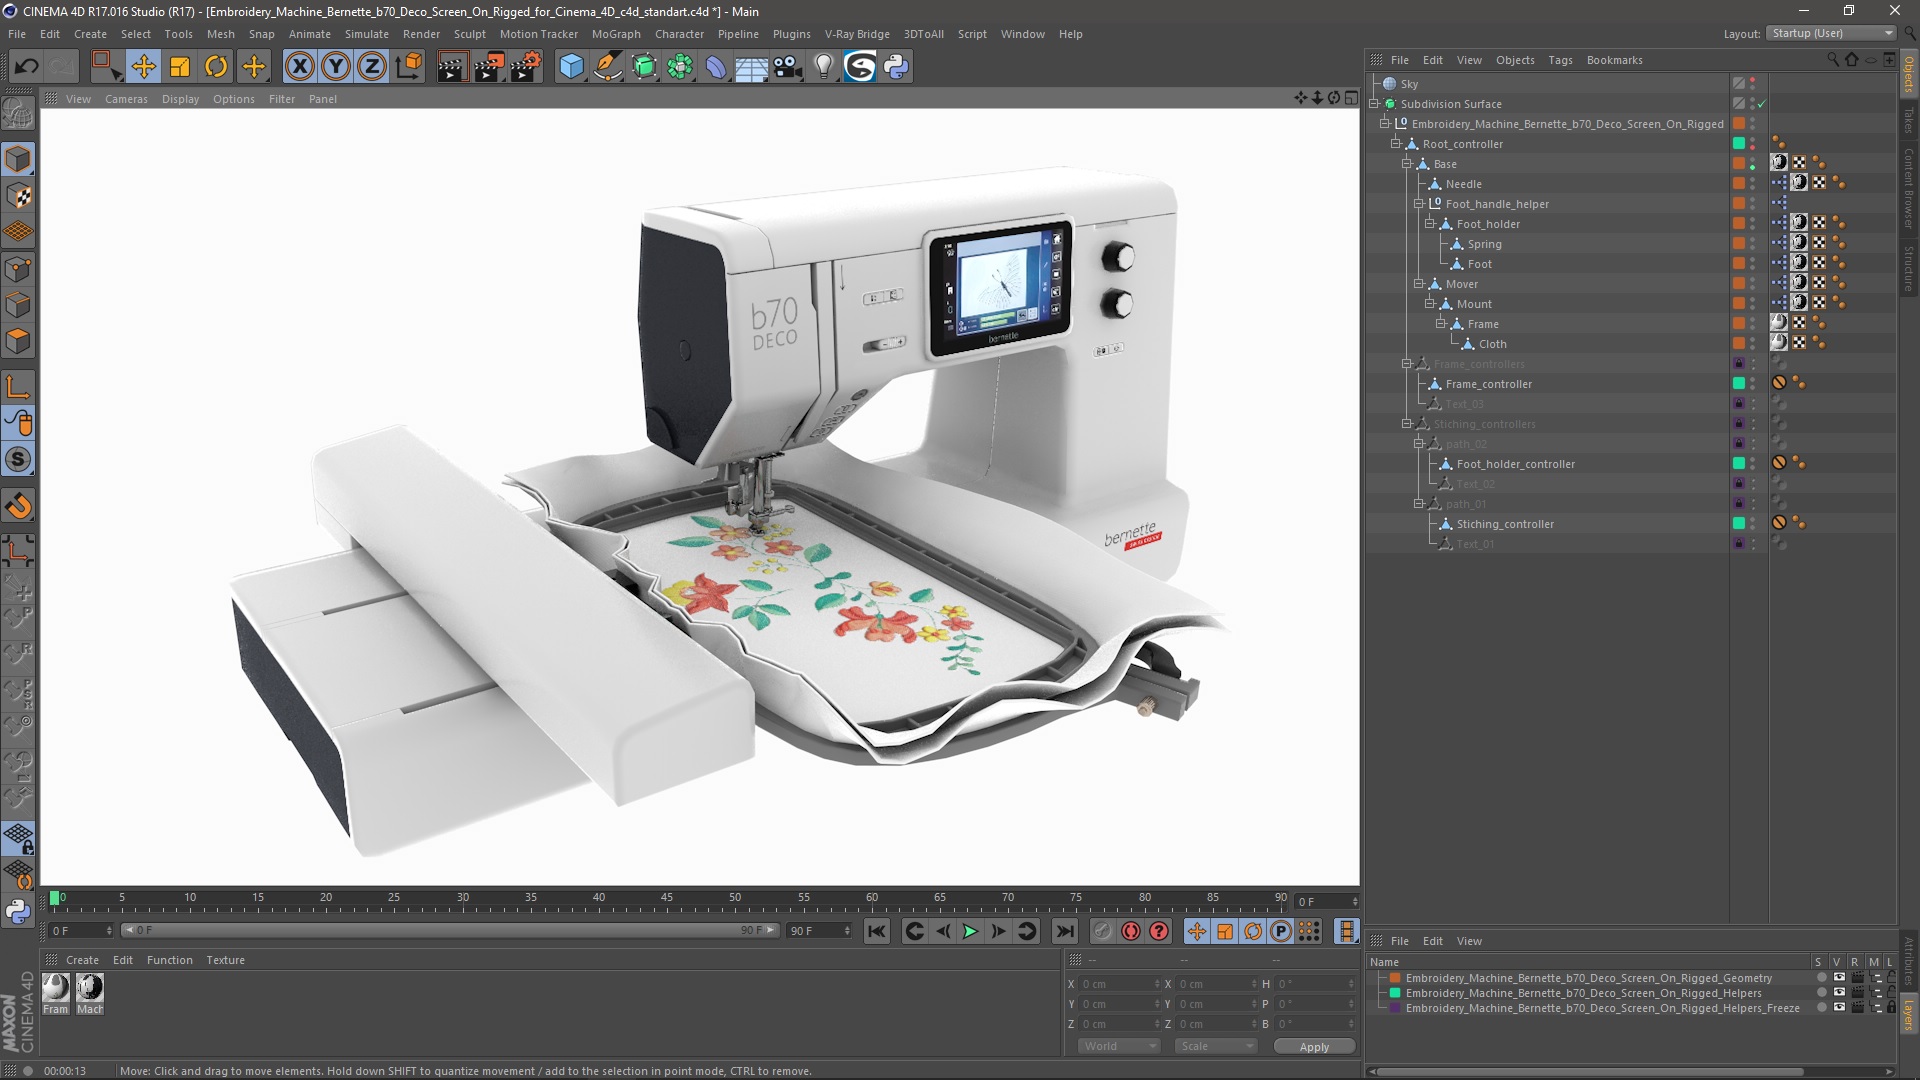This screenshot has width=1920, height=1080.
Task: Select Edges mode icon
Action: tap(18, 305)
